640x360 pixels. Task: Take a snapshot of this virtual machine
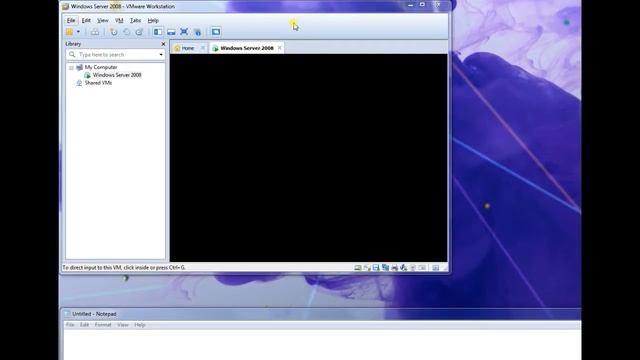(x=114, y=32)
